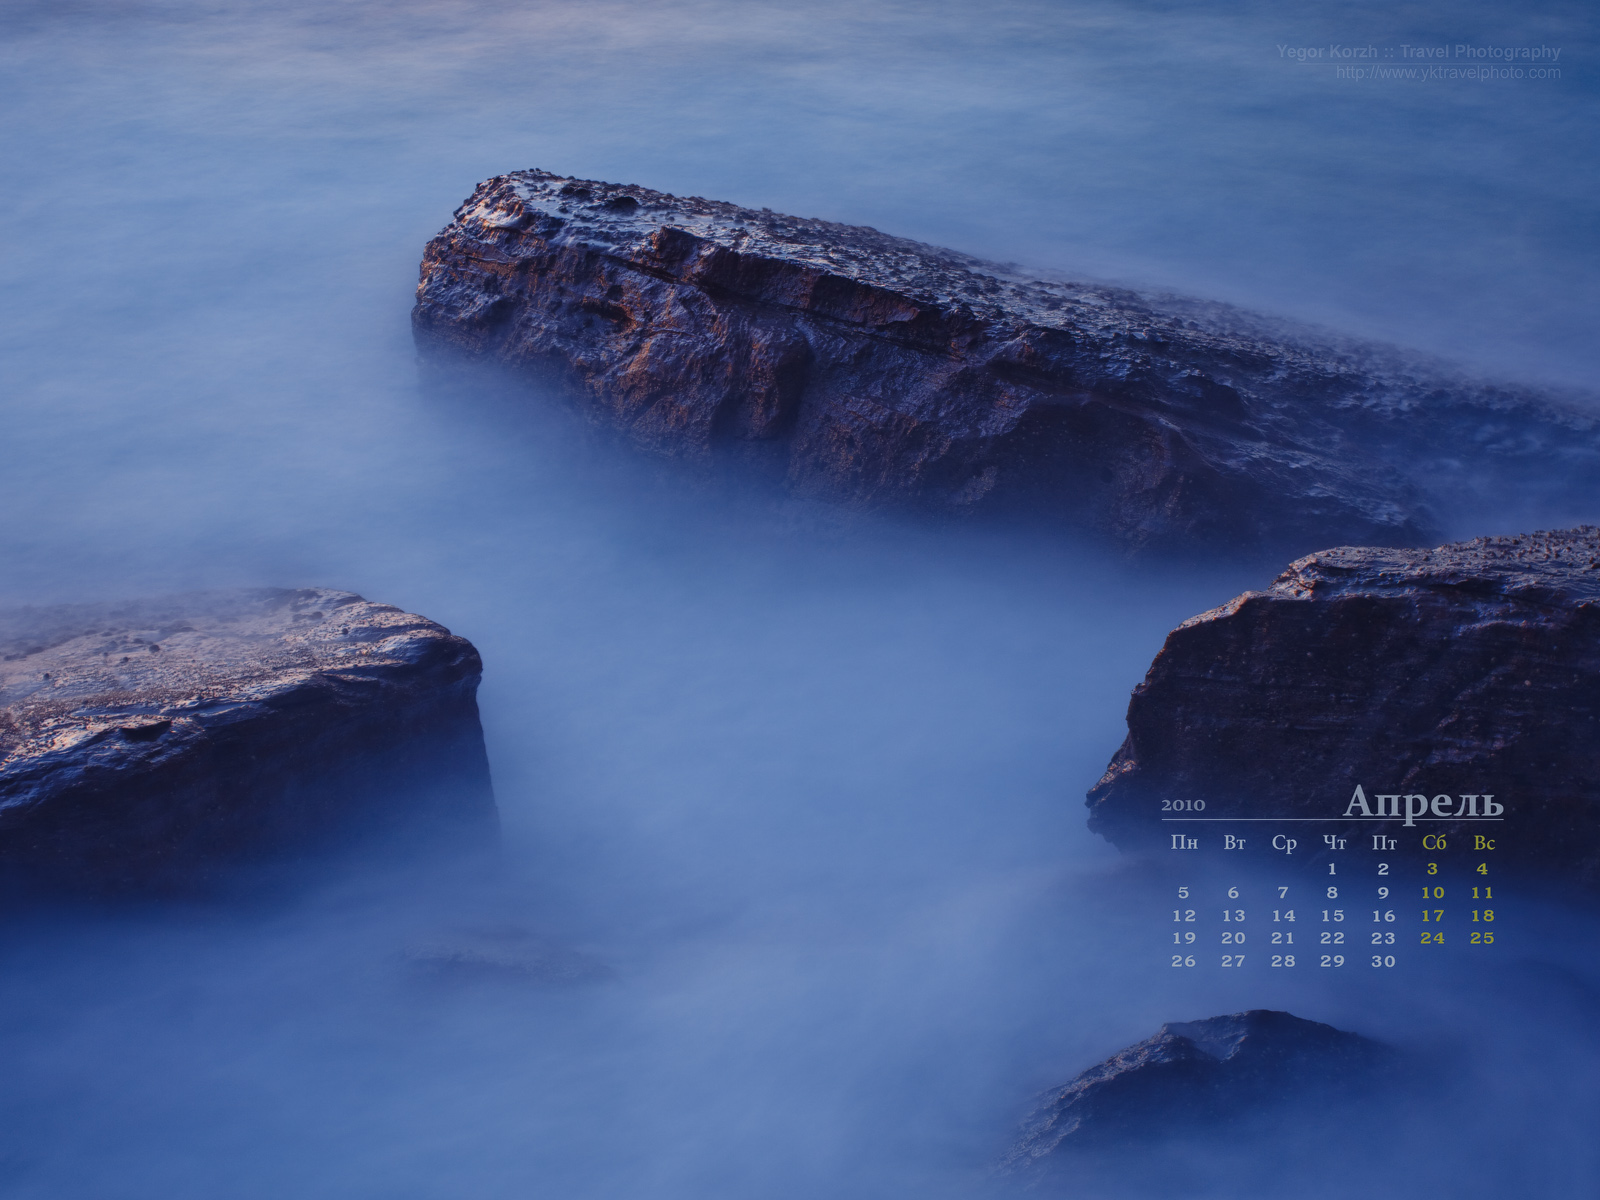This screenshot has width=1600, height=1200.
Task: Select the "Пн" weekday header
Action: (x=1184, y=843)
